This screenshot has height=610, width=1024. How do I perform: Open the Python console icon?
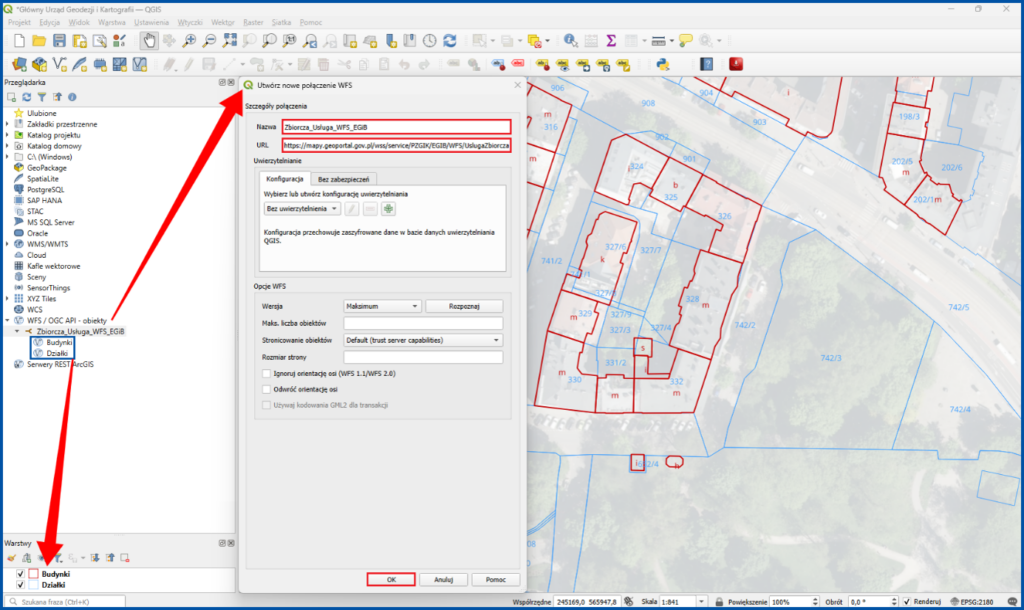(x=663, y=64)
